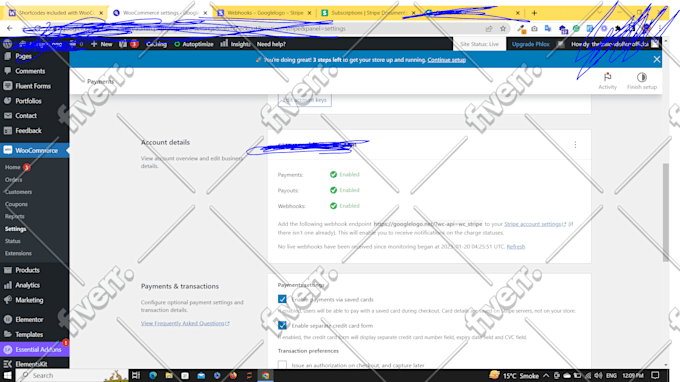This screenshot has height=382, width=680.
Task: Go to WooCommerce Home submenu
Action: tap(13, 167)
